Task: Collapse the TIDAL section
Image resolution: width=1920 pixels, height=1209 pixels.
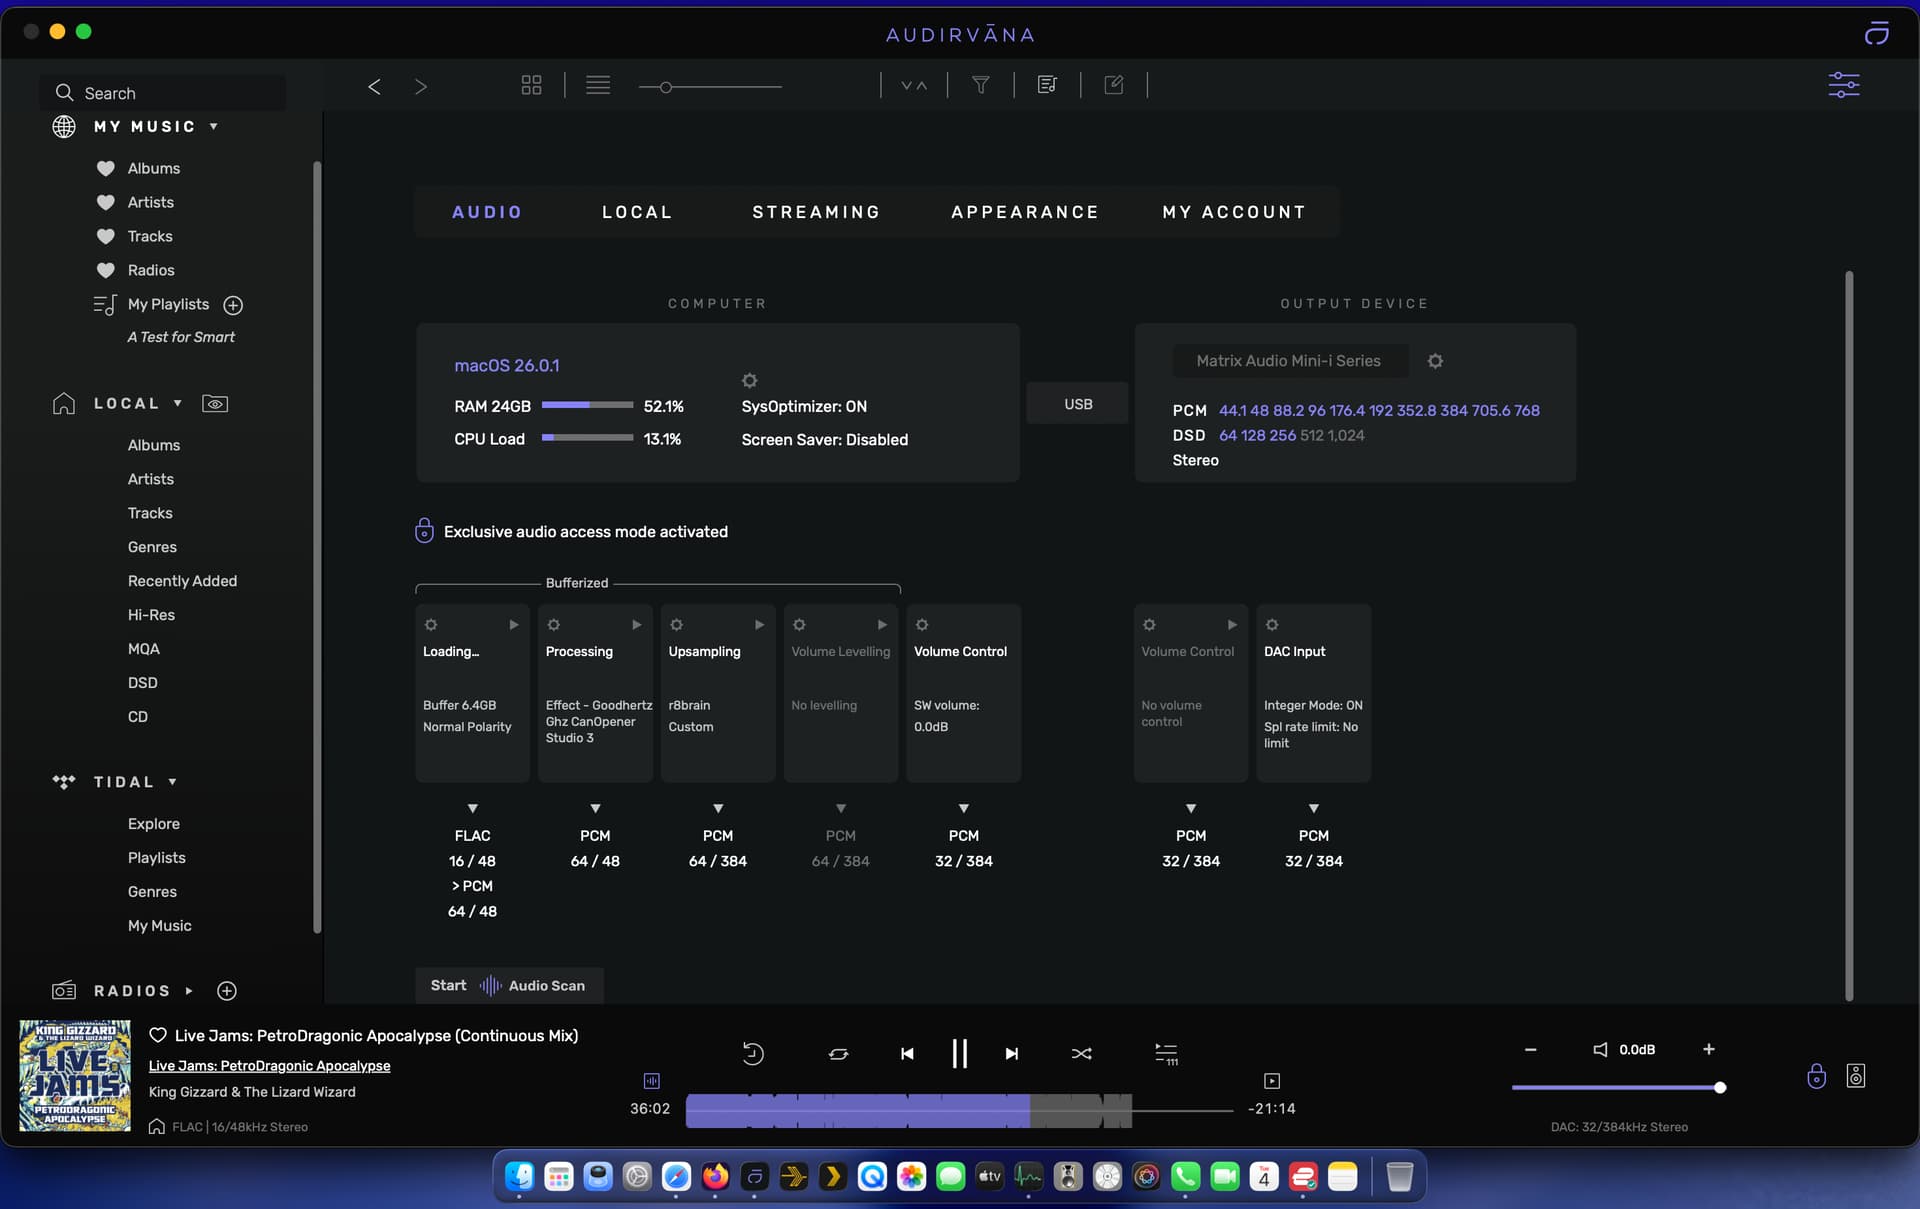Action: (172, 782)
